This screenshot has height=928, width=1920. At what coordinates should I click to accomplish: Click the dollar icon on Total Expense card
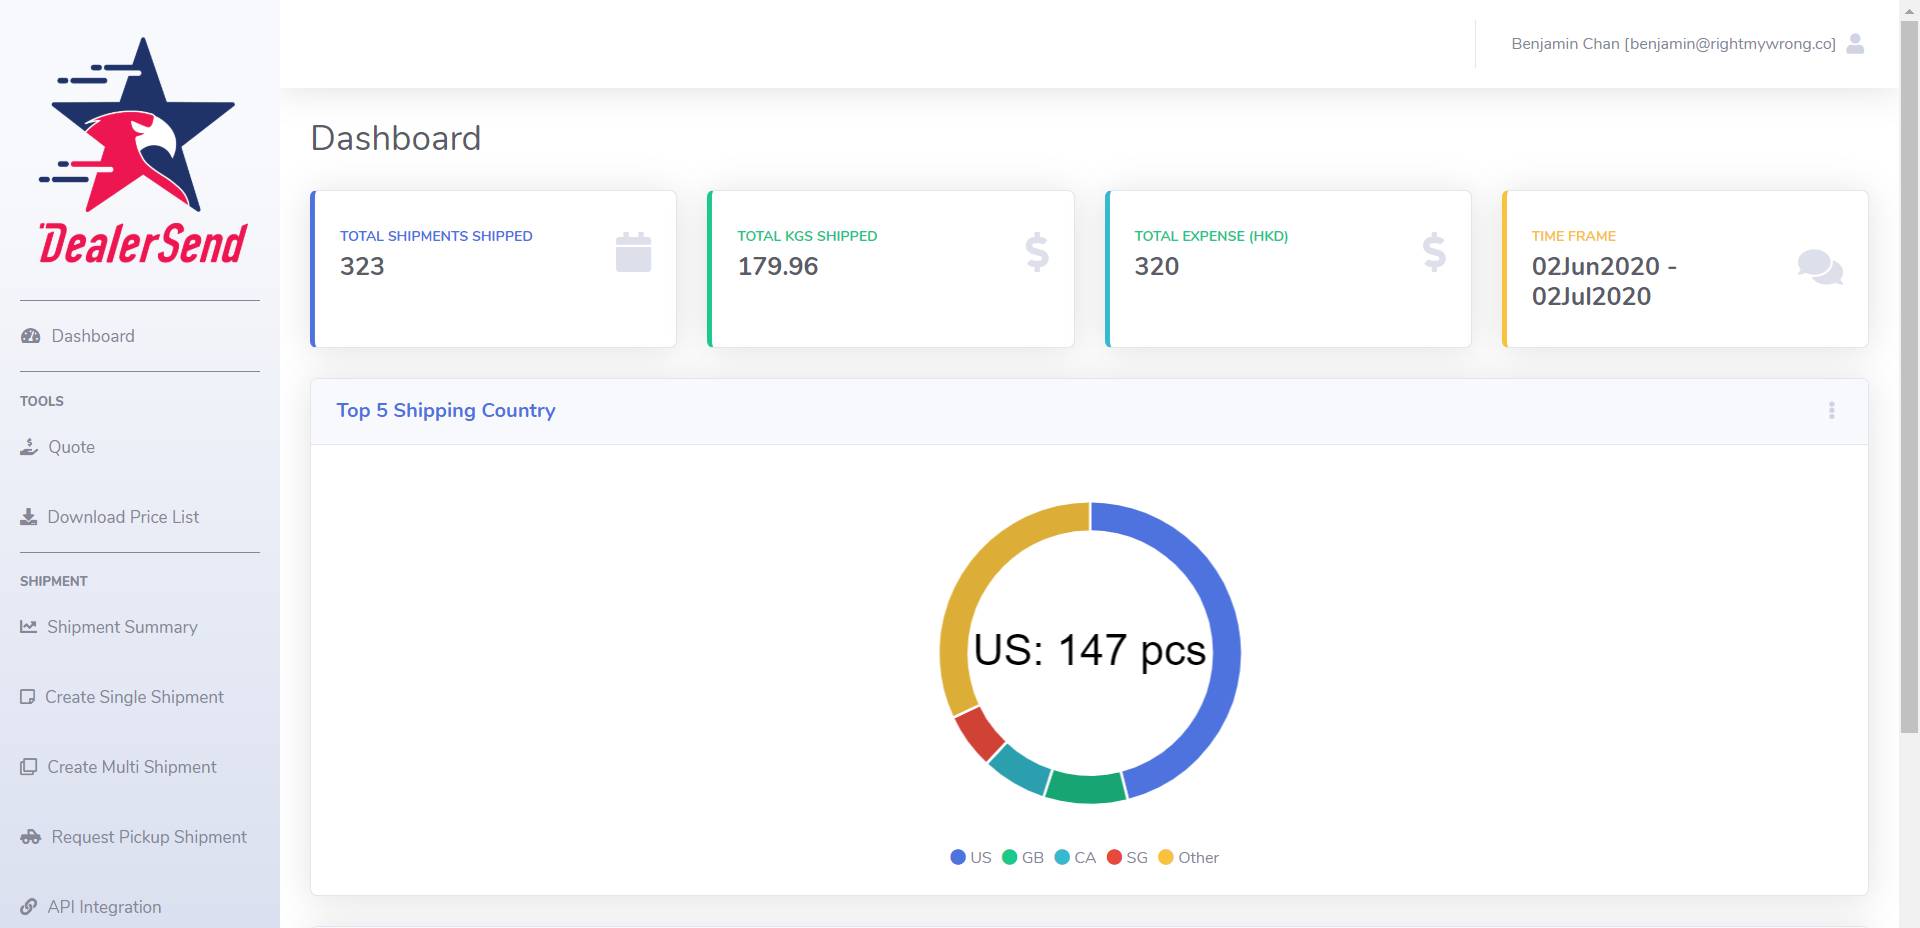coord(1434,252)
